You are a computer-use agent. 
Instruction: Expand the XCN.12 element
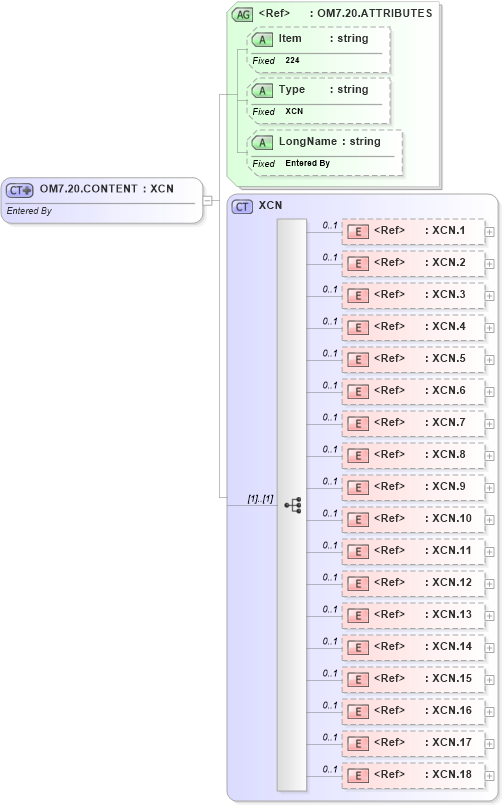tap(489, 584)
